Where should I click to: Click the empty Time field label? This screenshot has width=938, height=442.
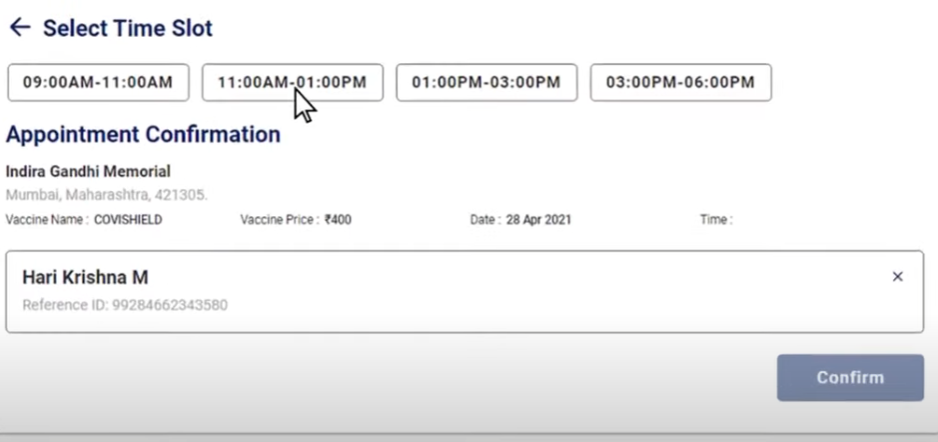click(715, 219)
